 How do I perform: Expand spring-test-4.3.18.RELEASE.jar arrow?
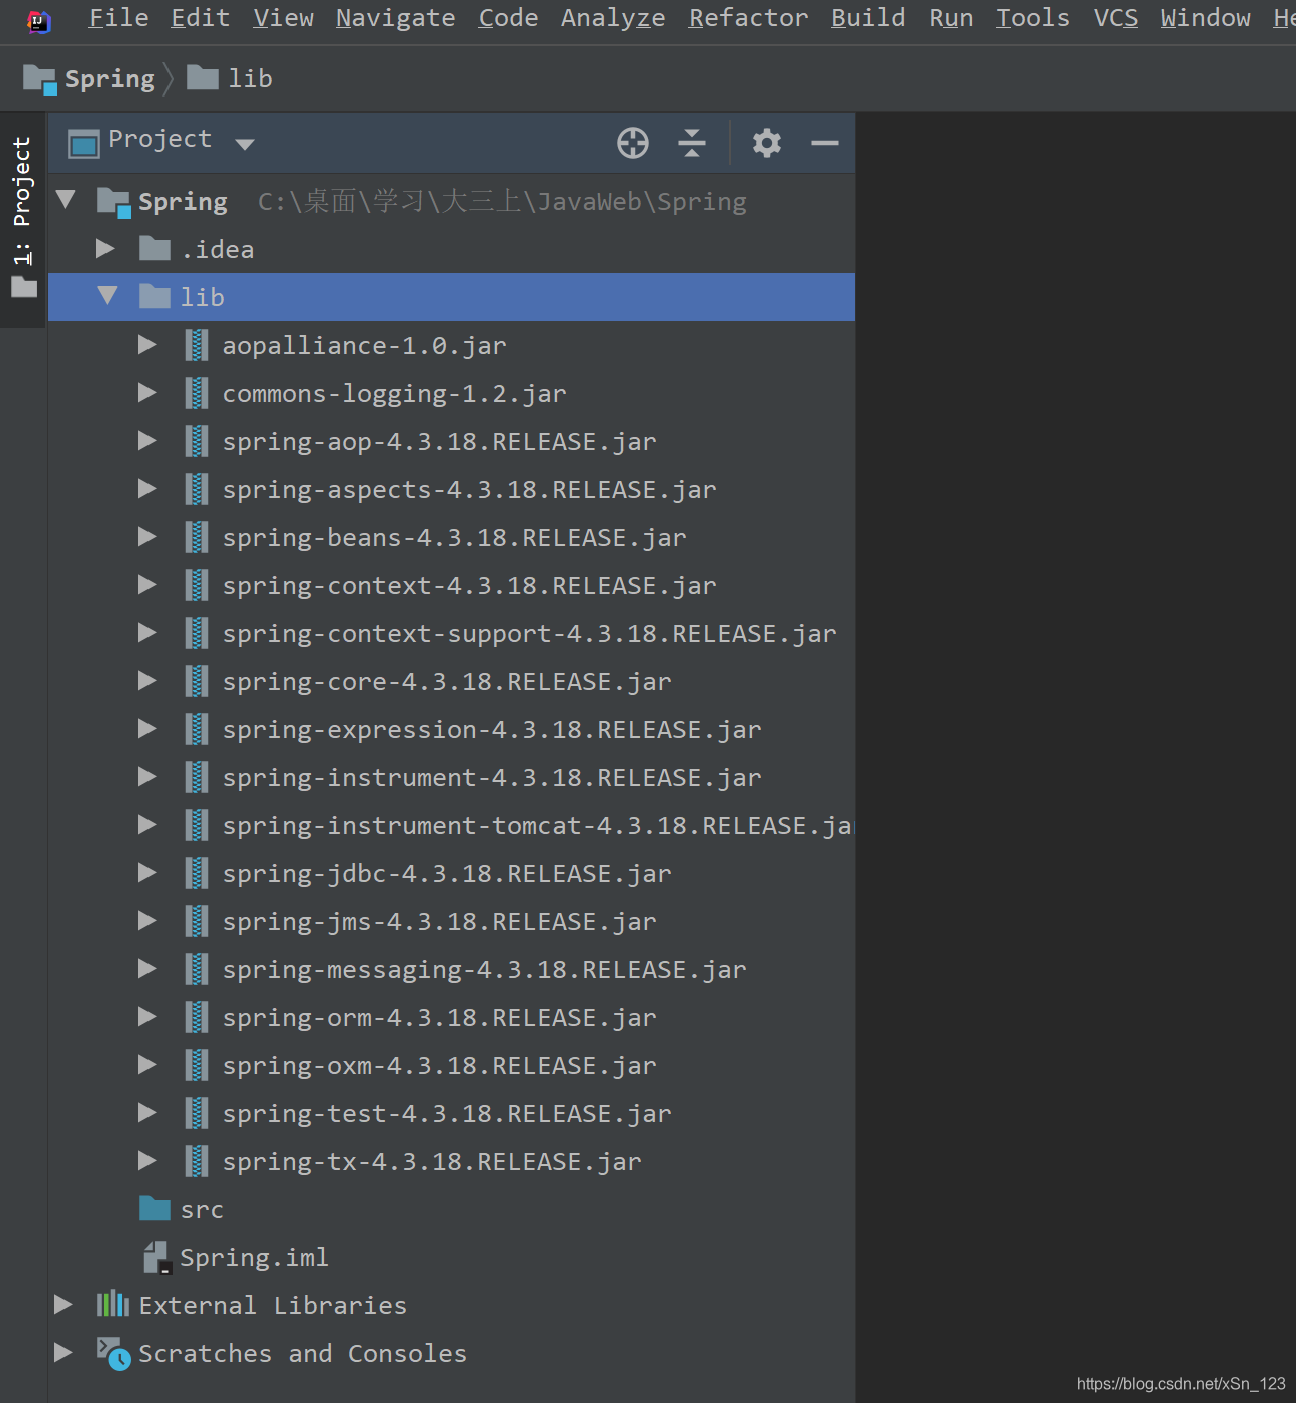pyautogui.click(x=147, y=1112)
